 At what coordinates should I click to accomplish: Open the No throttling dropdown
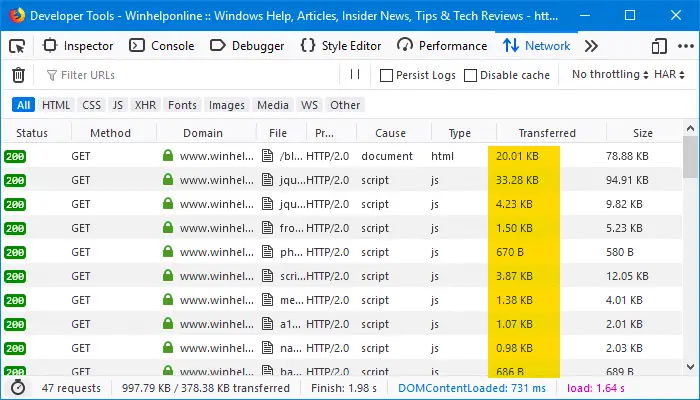[x=610, y=75]
